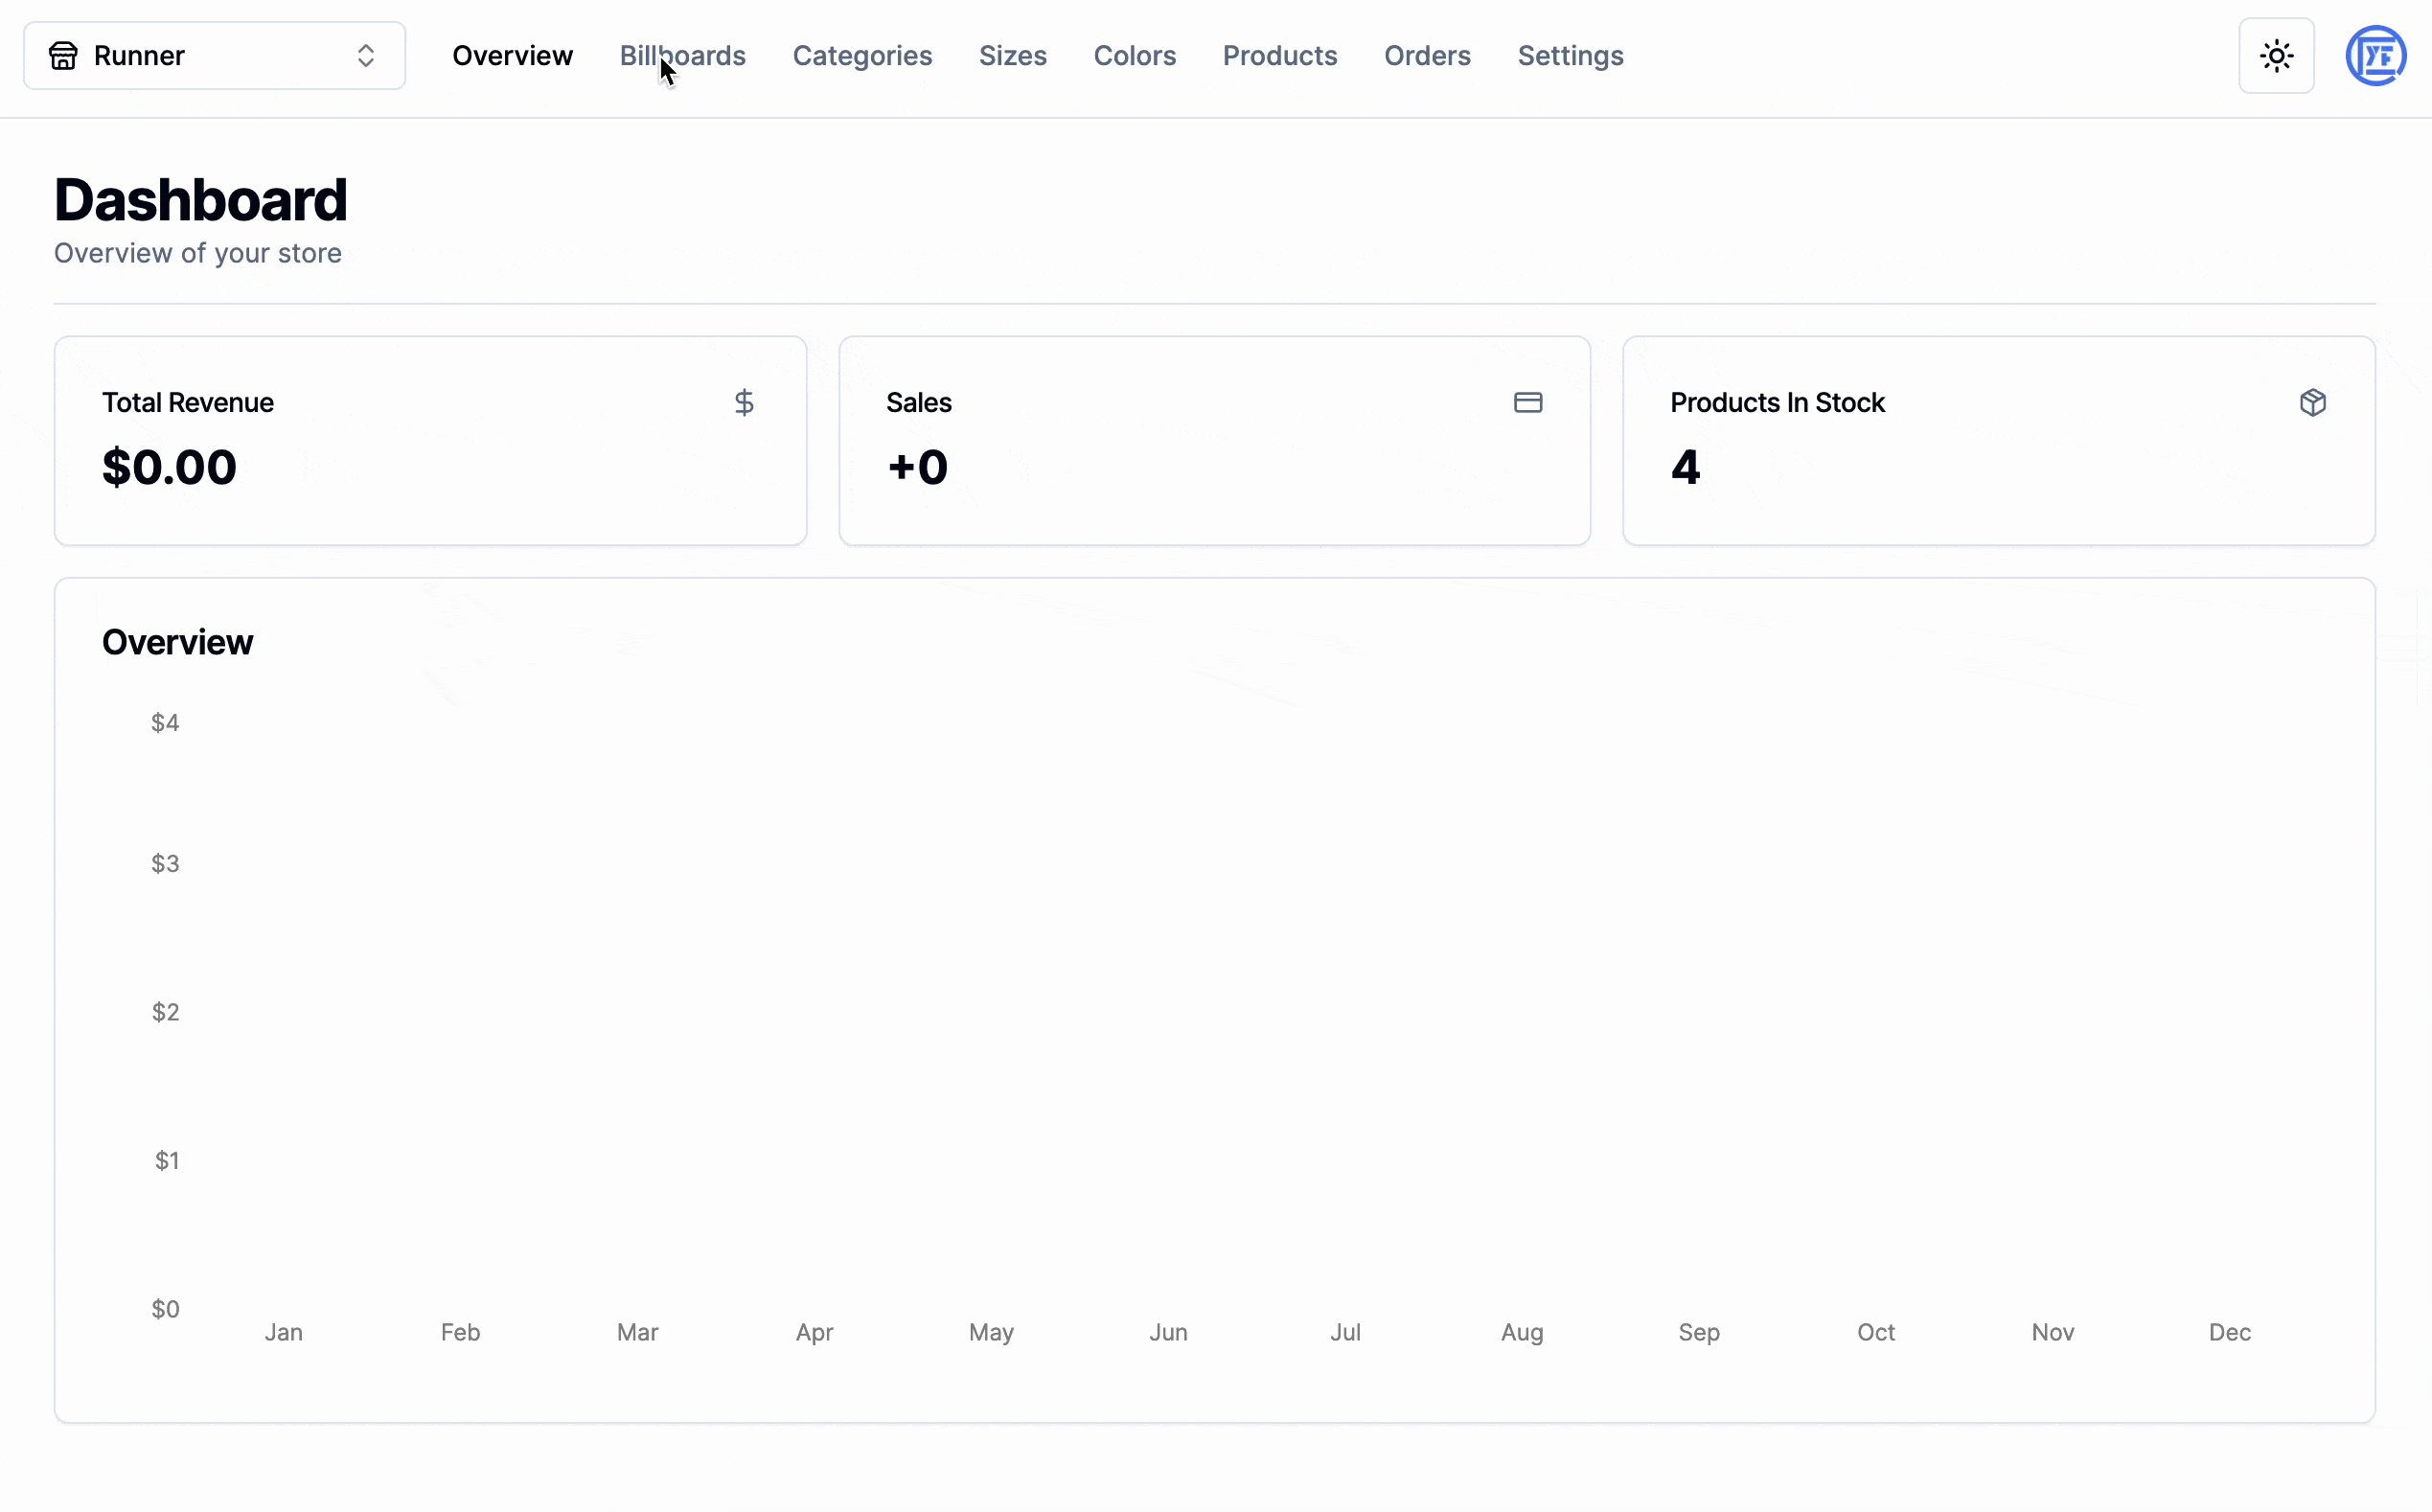2432x1512 pixels.
Task: Open the Sizes section
Action: [x=1012, y=56]
